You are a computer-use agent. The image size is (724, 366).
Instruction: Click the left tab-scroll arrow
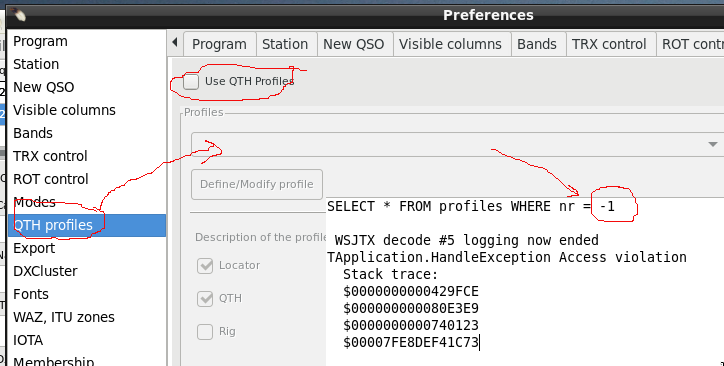pos(175,42)
